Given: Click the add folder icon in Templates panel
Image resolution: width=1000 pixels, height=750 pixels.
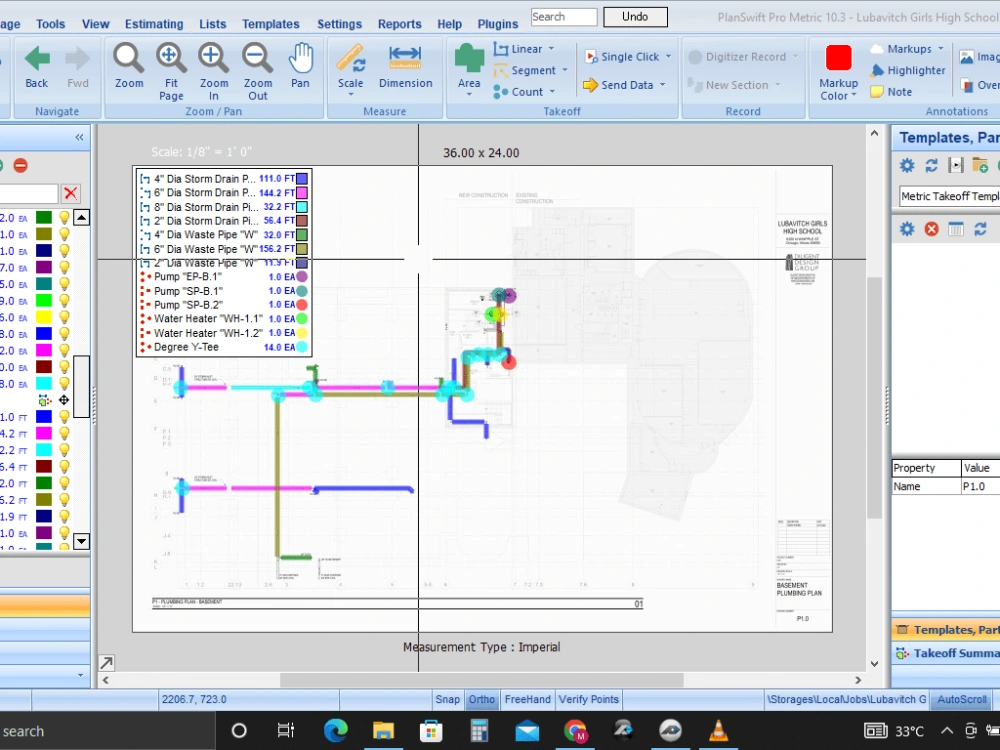Looking at the screenshot, I should point(980,166).
